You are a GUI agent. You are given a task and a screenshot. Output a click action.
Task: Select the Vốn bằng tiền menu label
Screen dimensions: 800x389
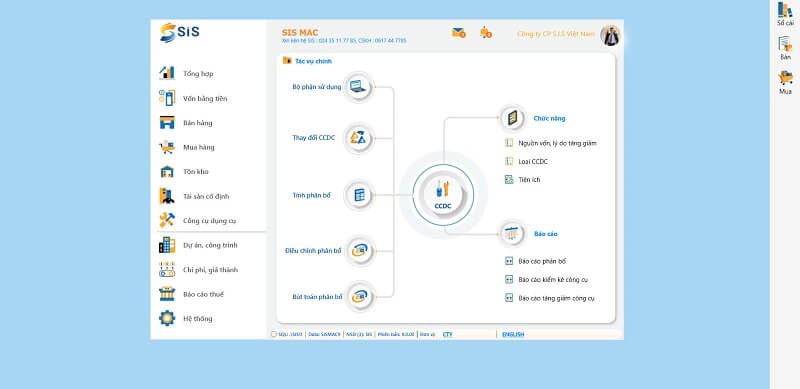pos(205,99)
